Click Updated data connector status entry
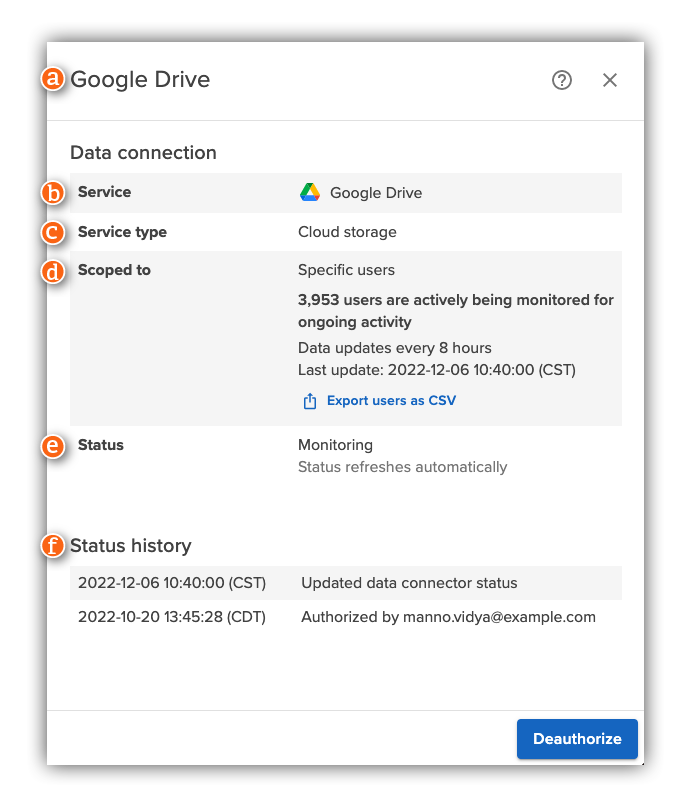Viewport: 683px width, 806px height. click(409, 583)
